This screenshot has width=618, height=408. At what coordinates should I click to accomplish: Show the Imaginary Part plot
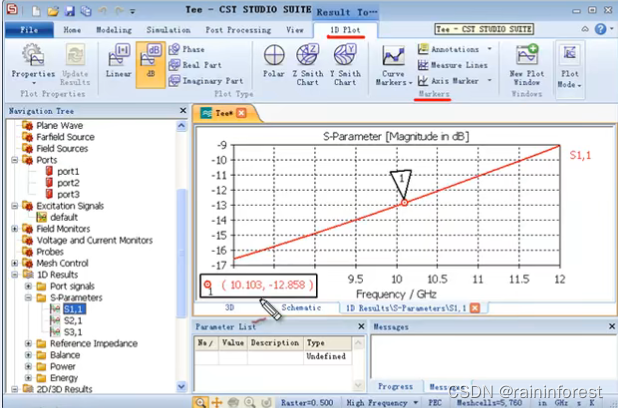tap(205, 81)
